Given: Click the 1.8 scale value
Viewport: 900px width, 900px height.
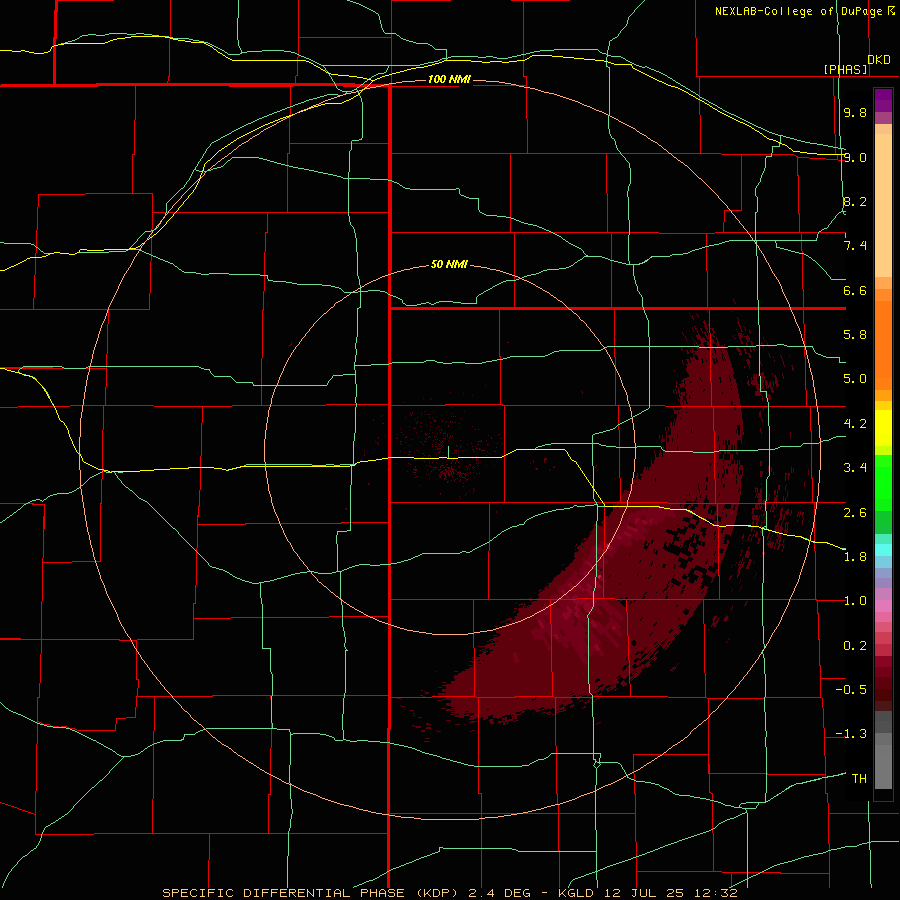Looking at the screenshot, I should click(855, 557).
